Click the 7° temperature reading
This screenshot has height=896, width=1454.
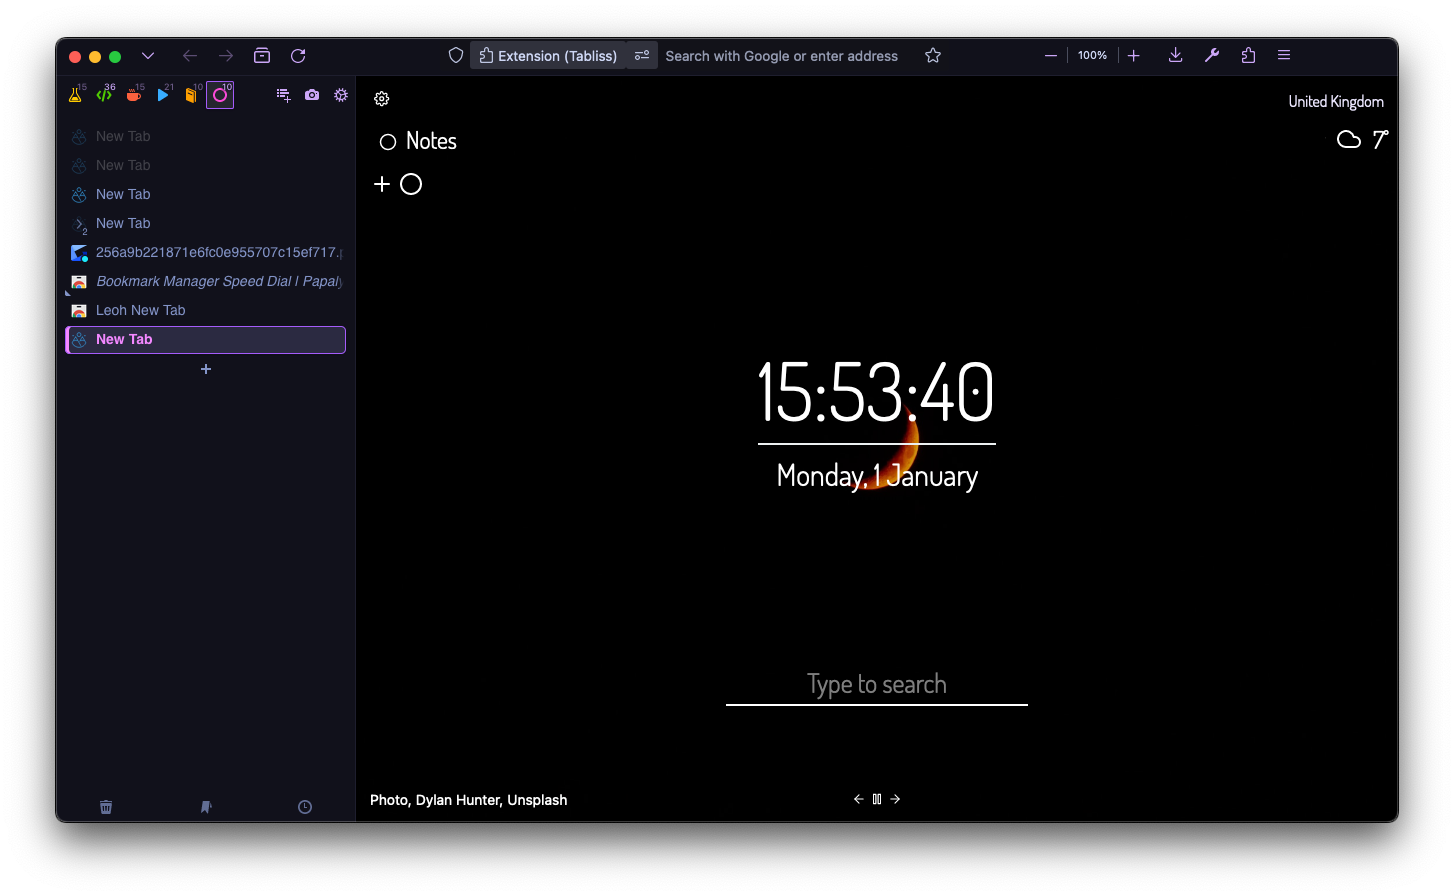(x=1380, y=140)
